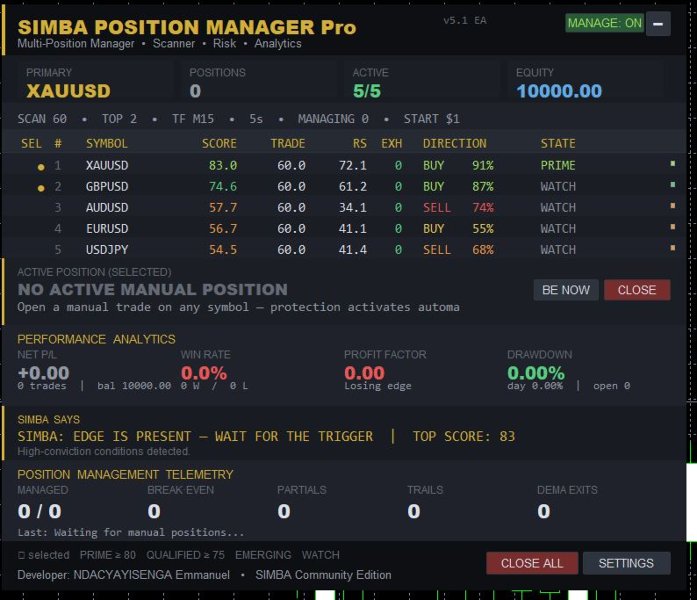Click the SEL column header
697x600 pixels.
32,144
